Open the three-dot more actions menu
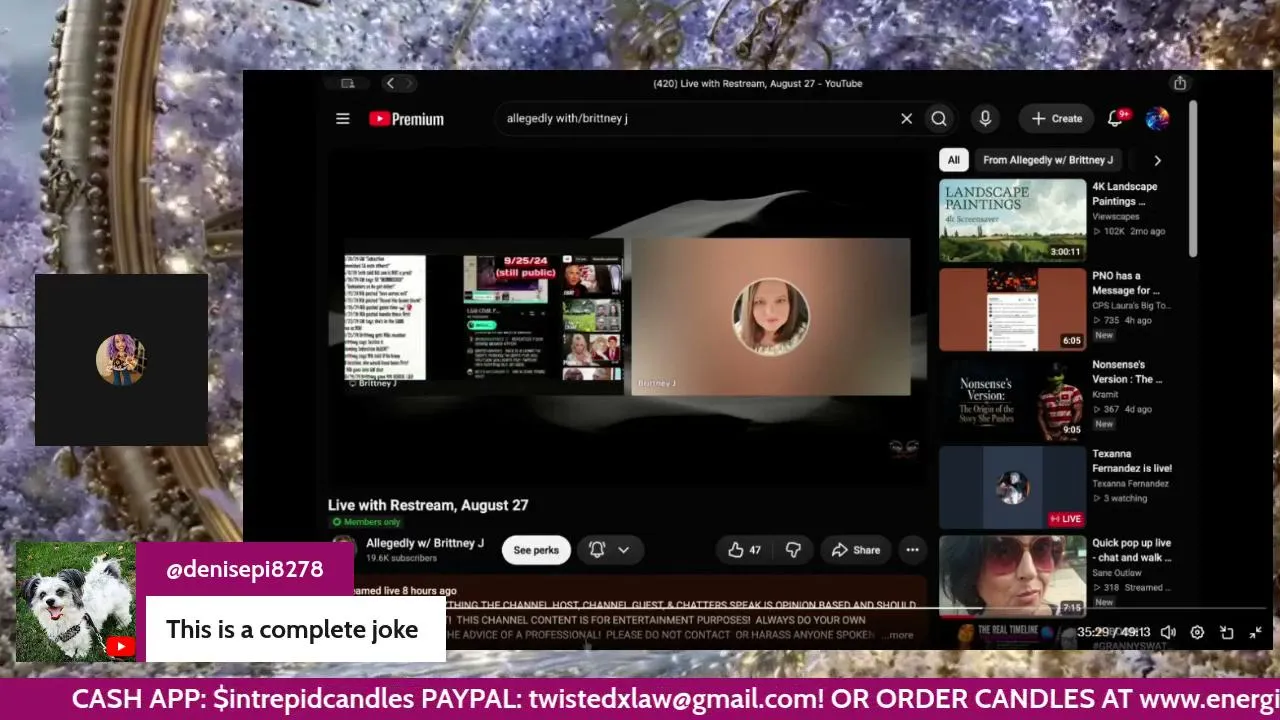 tap(912, 550)
